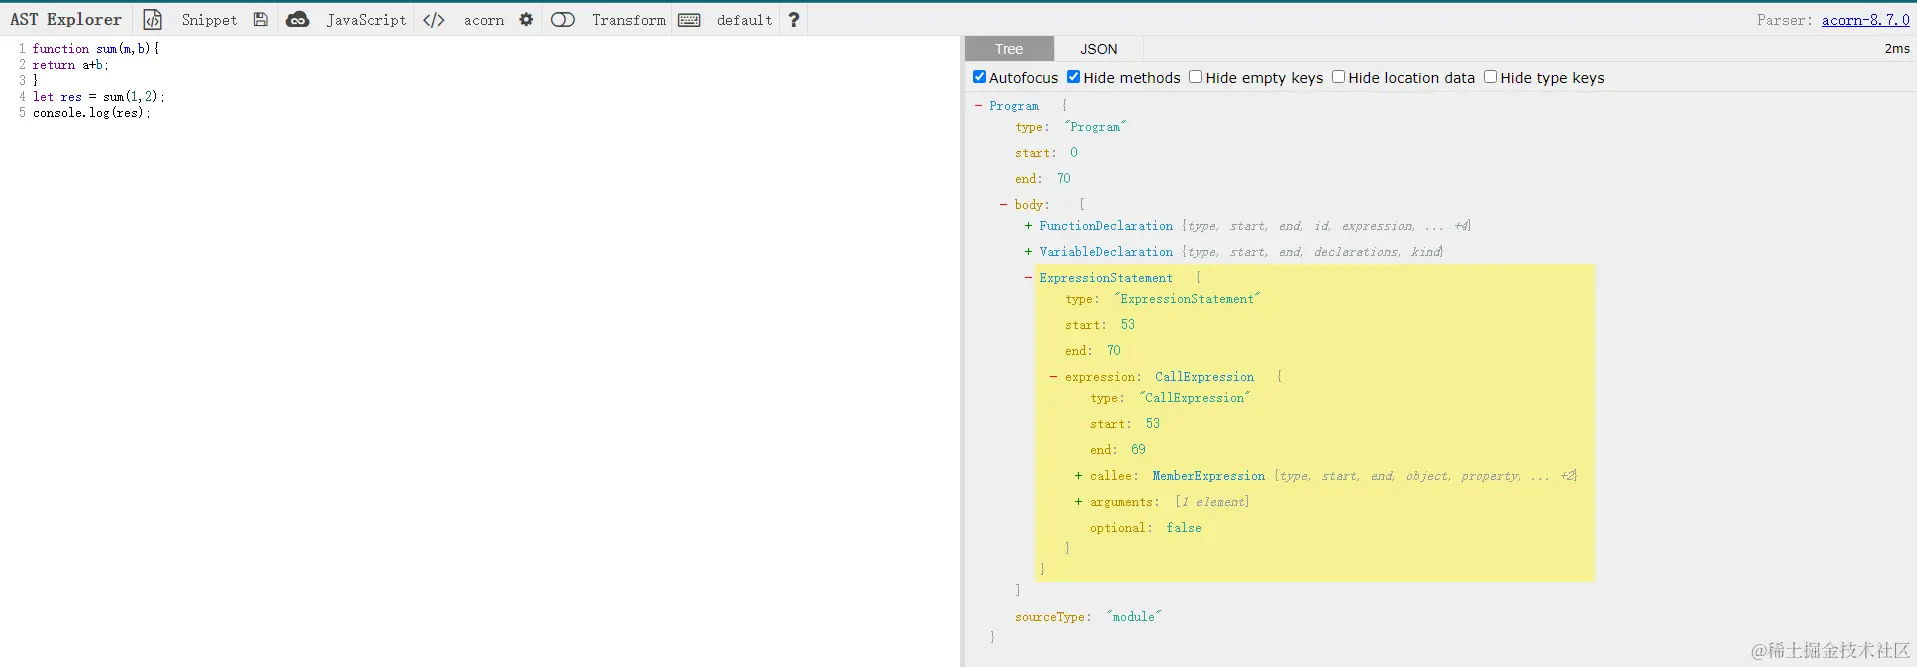The height and width of the screenshot is (667, 1917).
Task: Open the acorn-8.7.0 parser link
Action: 1865,19
